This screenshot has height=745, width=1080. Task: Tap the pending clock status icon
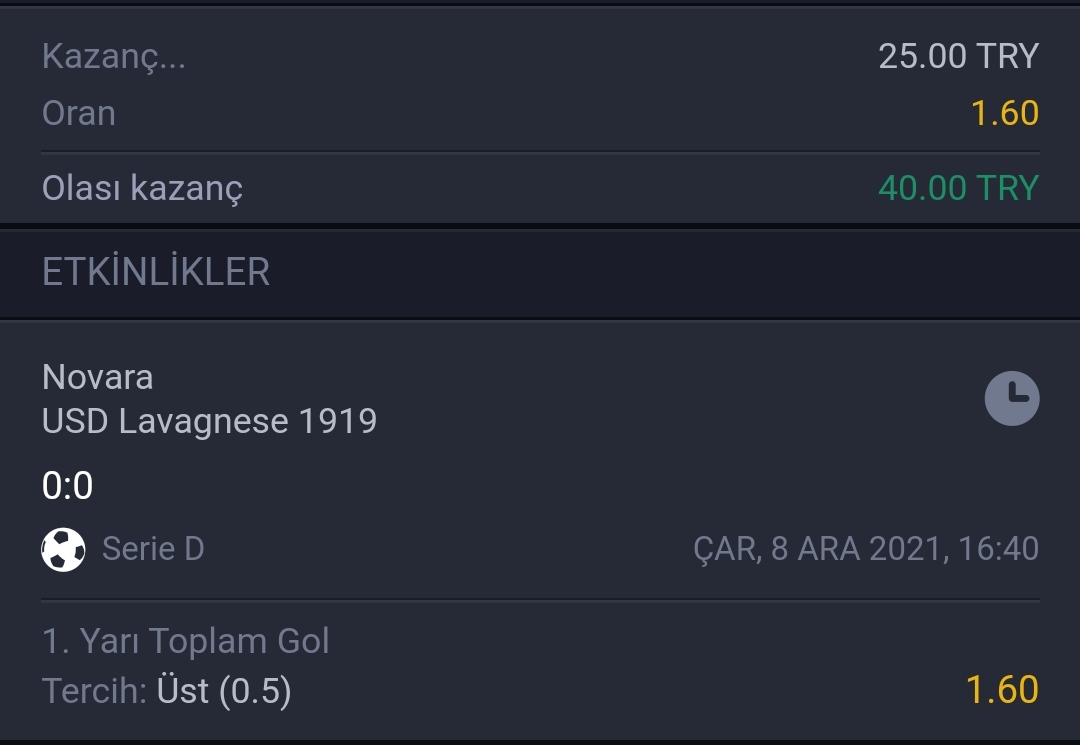pyautogui.click(x=1012, y=398)
